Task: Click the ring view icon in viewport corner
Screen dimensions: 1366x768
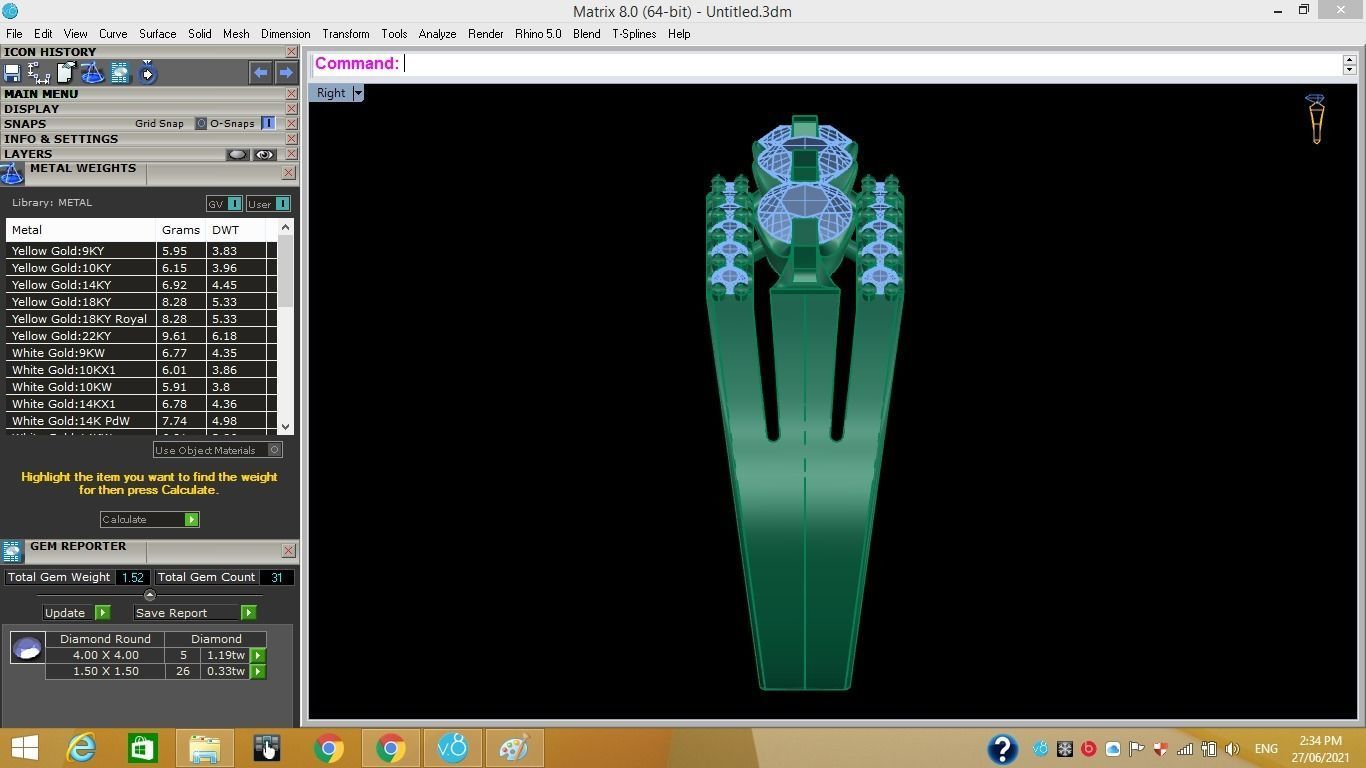Action: coord(1316,119)
